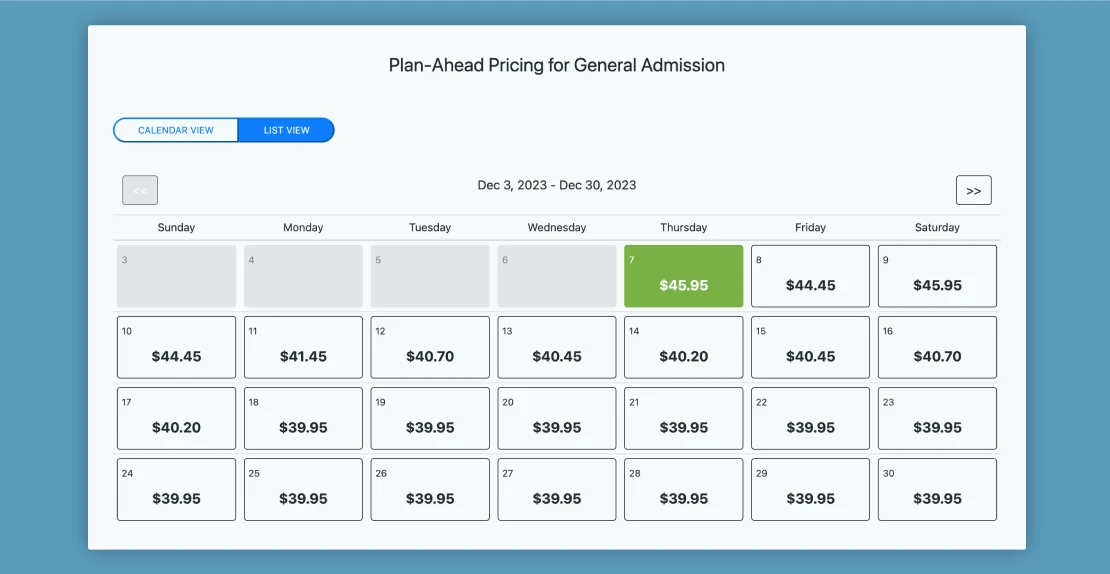Choose December 28 at $39.95
Image resolution: width=1110 pixels, height=574 pixels.
click(684, 489)
